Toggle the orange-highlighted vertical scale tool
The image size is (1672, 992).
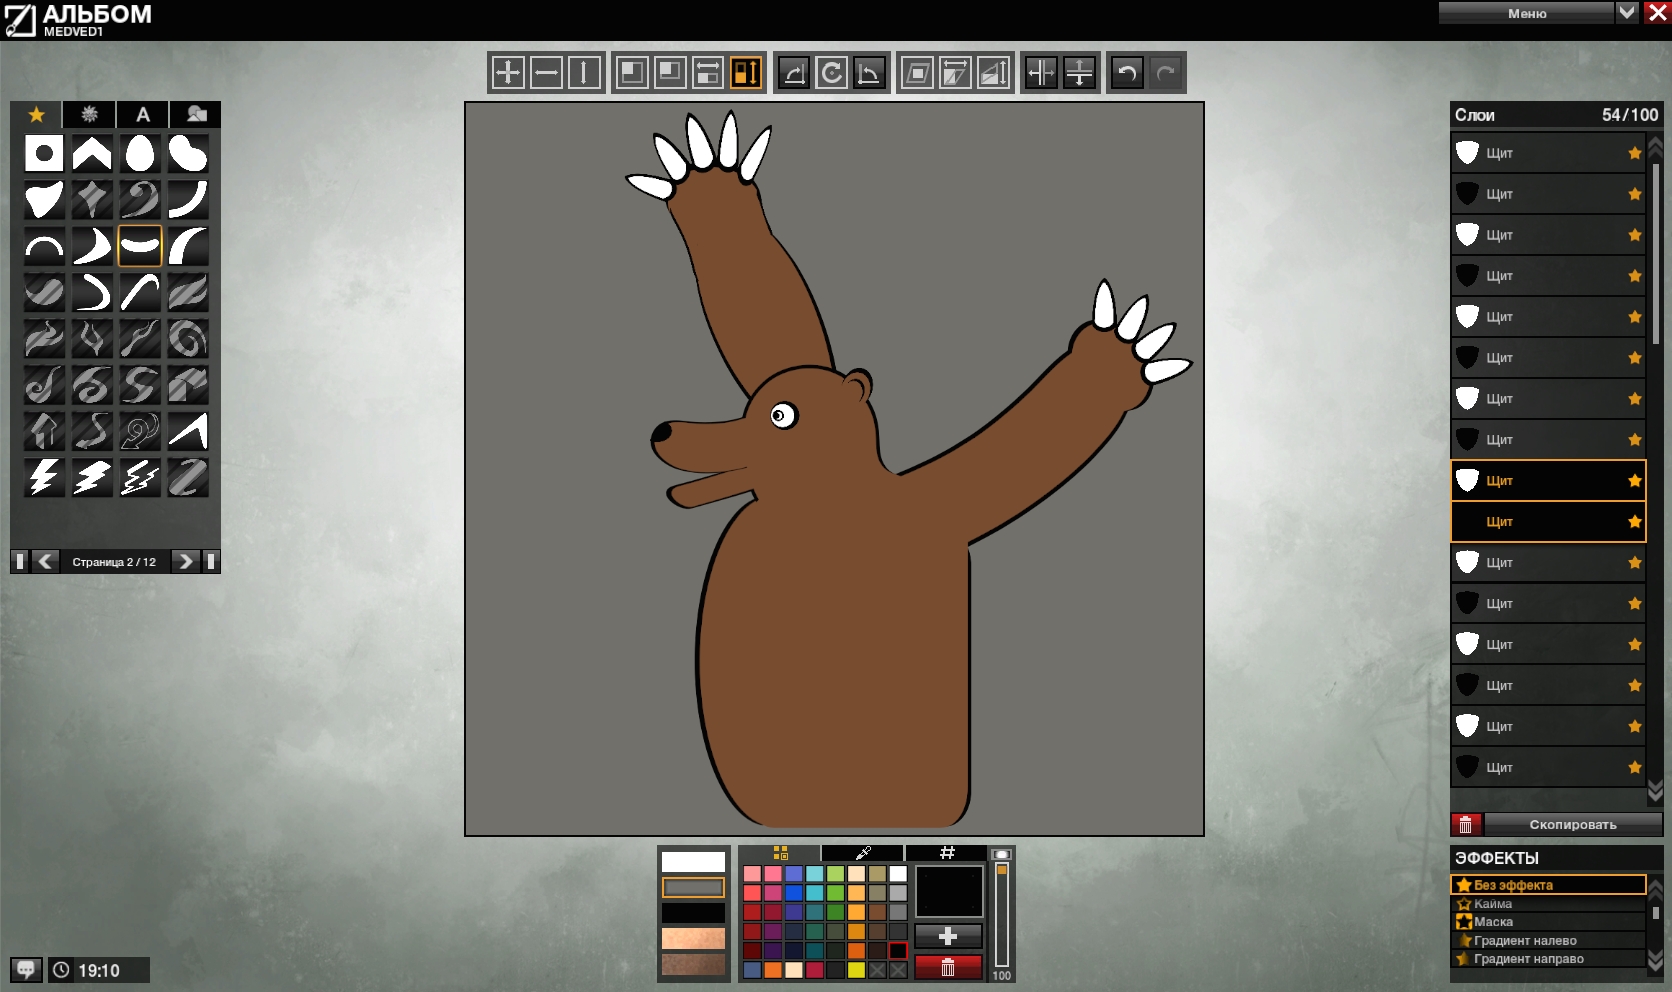746,73
